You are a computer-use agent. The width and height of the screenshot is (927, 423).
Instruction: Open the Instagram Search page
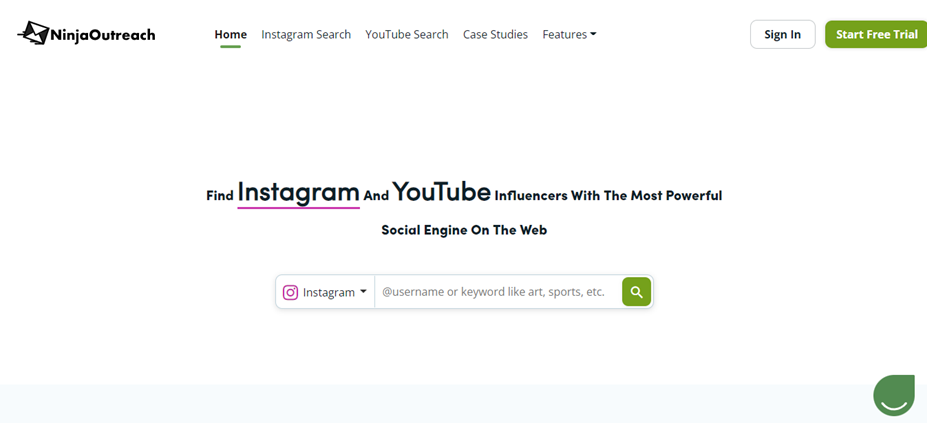pos(306,34)
